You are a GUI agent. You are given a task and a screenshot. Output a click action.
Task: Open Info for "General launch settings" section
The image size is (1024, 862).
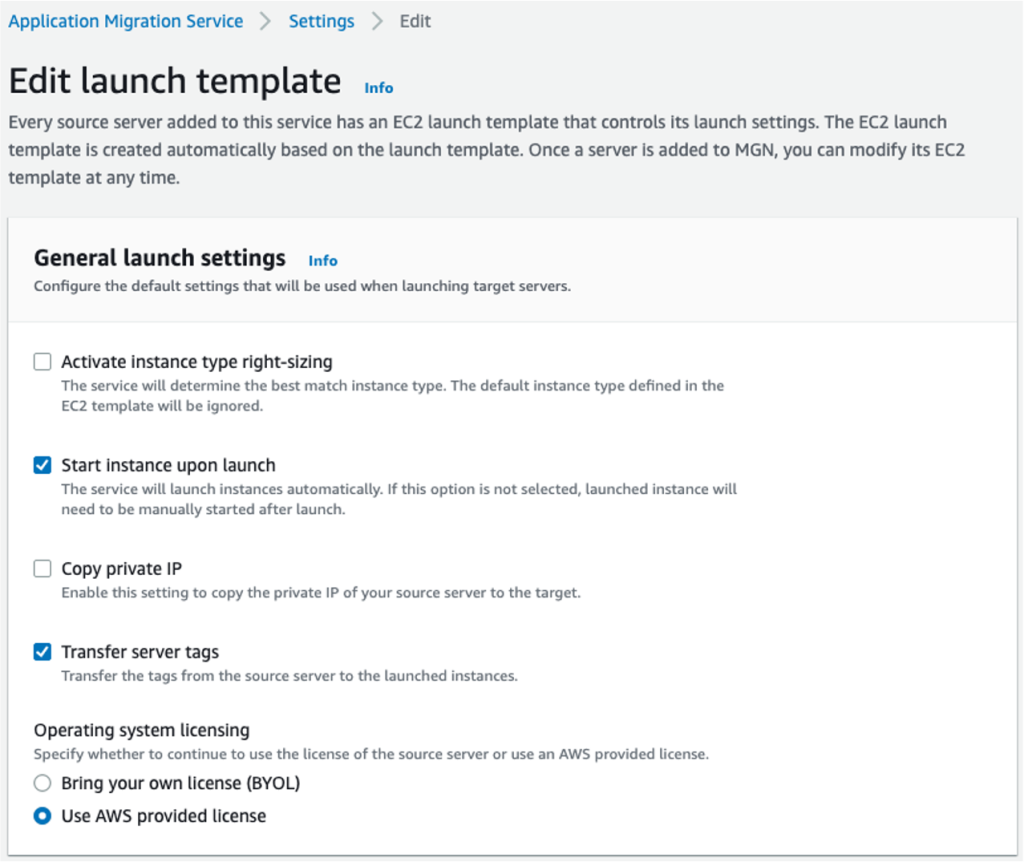coord(322,260)
